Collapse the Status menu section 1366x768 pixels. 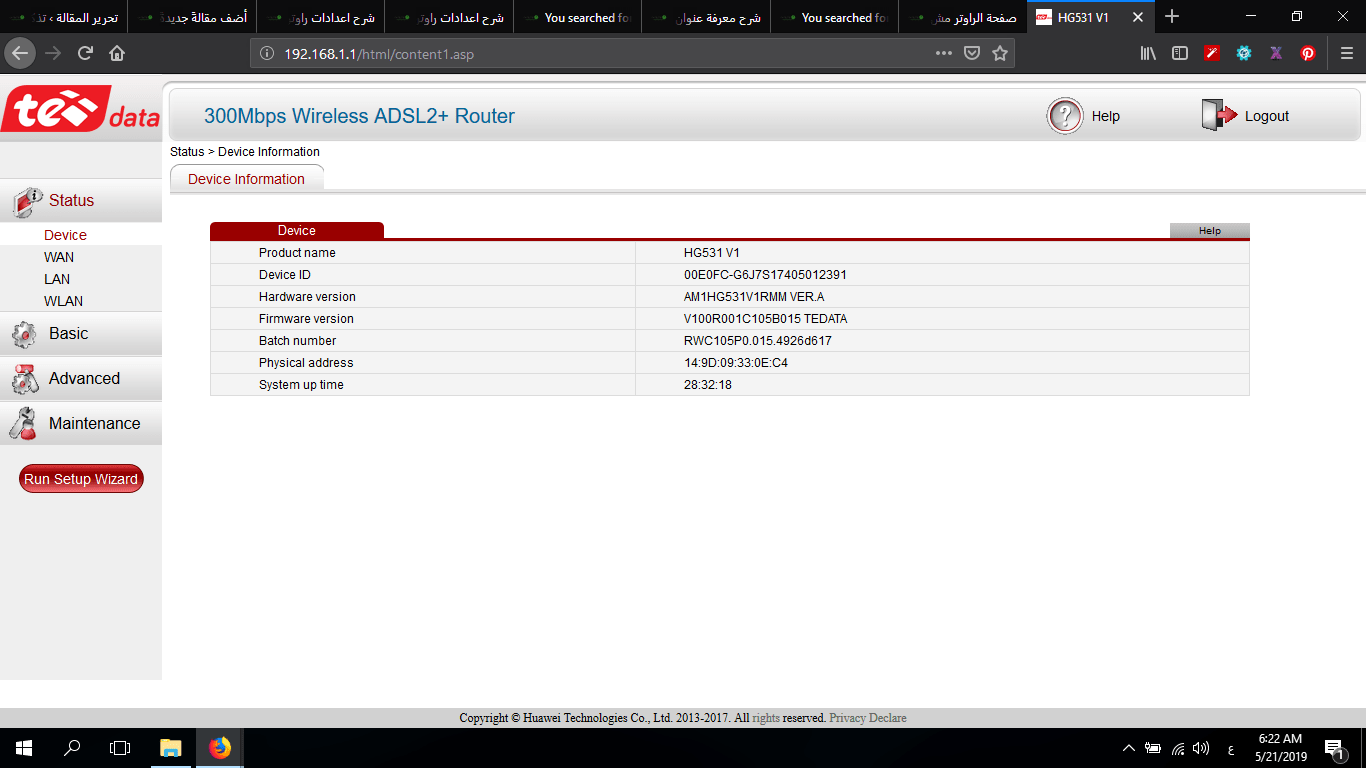[x=80, y=201]
